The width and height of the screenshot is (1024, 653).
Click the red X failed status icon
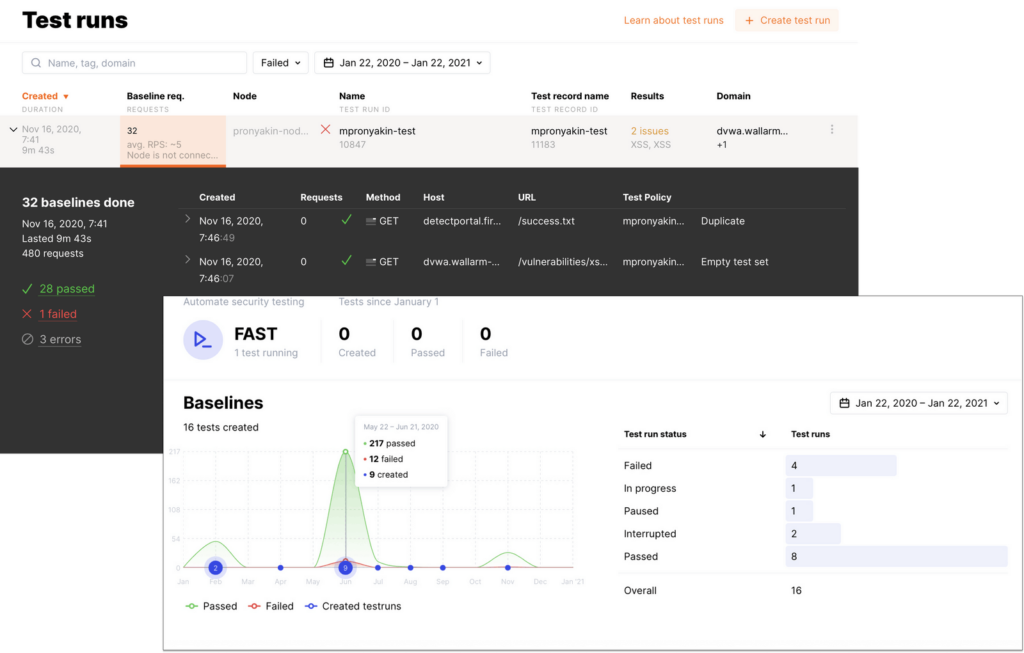(325, 130)
